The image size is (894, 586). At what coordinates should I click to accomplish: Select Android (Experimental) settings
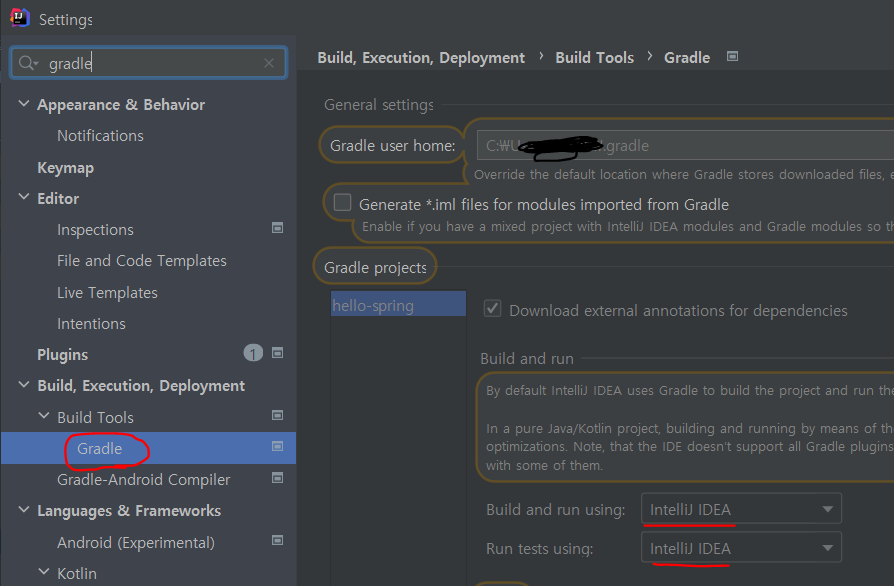pyautogui.click(x=136, y=542)
